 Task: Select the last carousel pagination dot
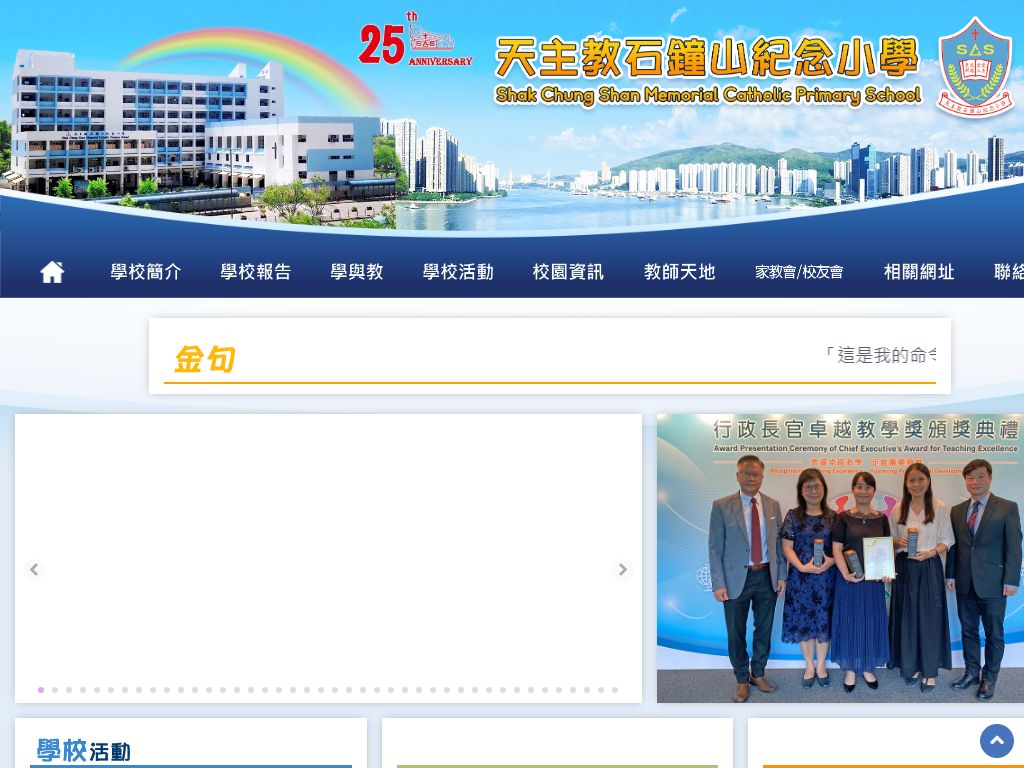615,690
